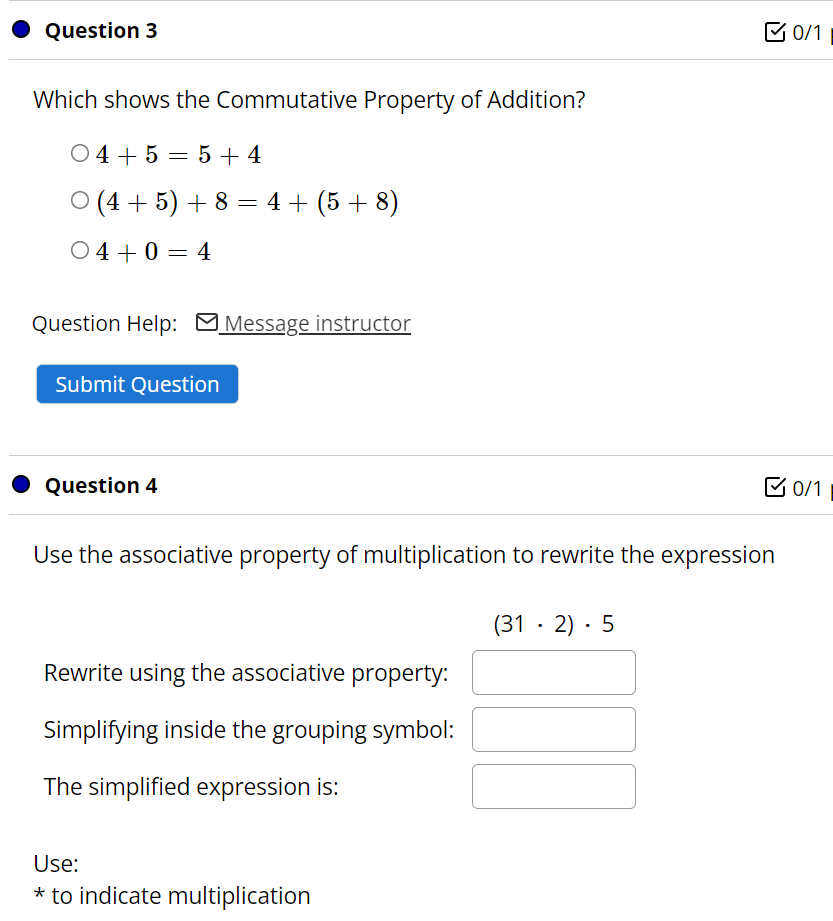Click the envelope icon beside Message instructor

pos(206,322)
